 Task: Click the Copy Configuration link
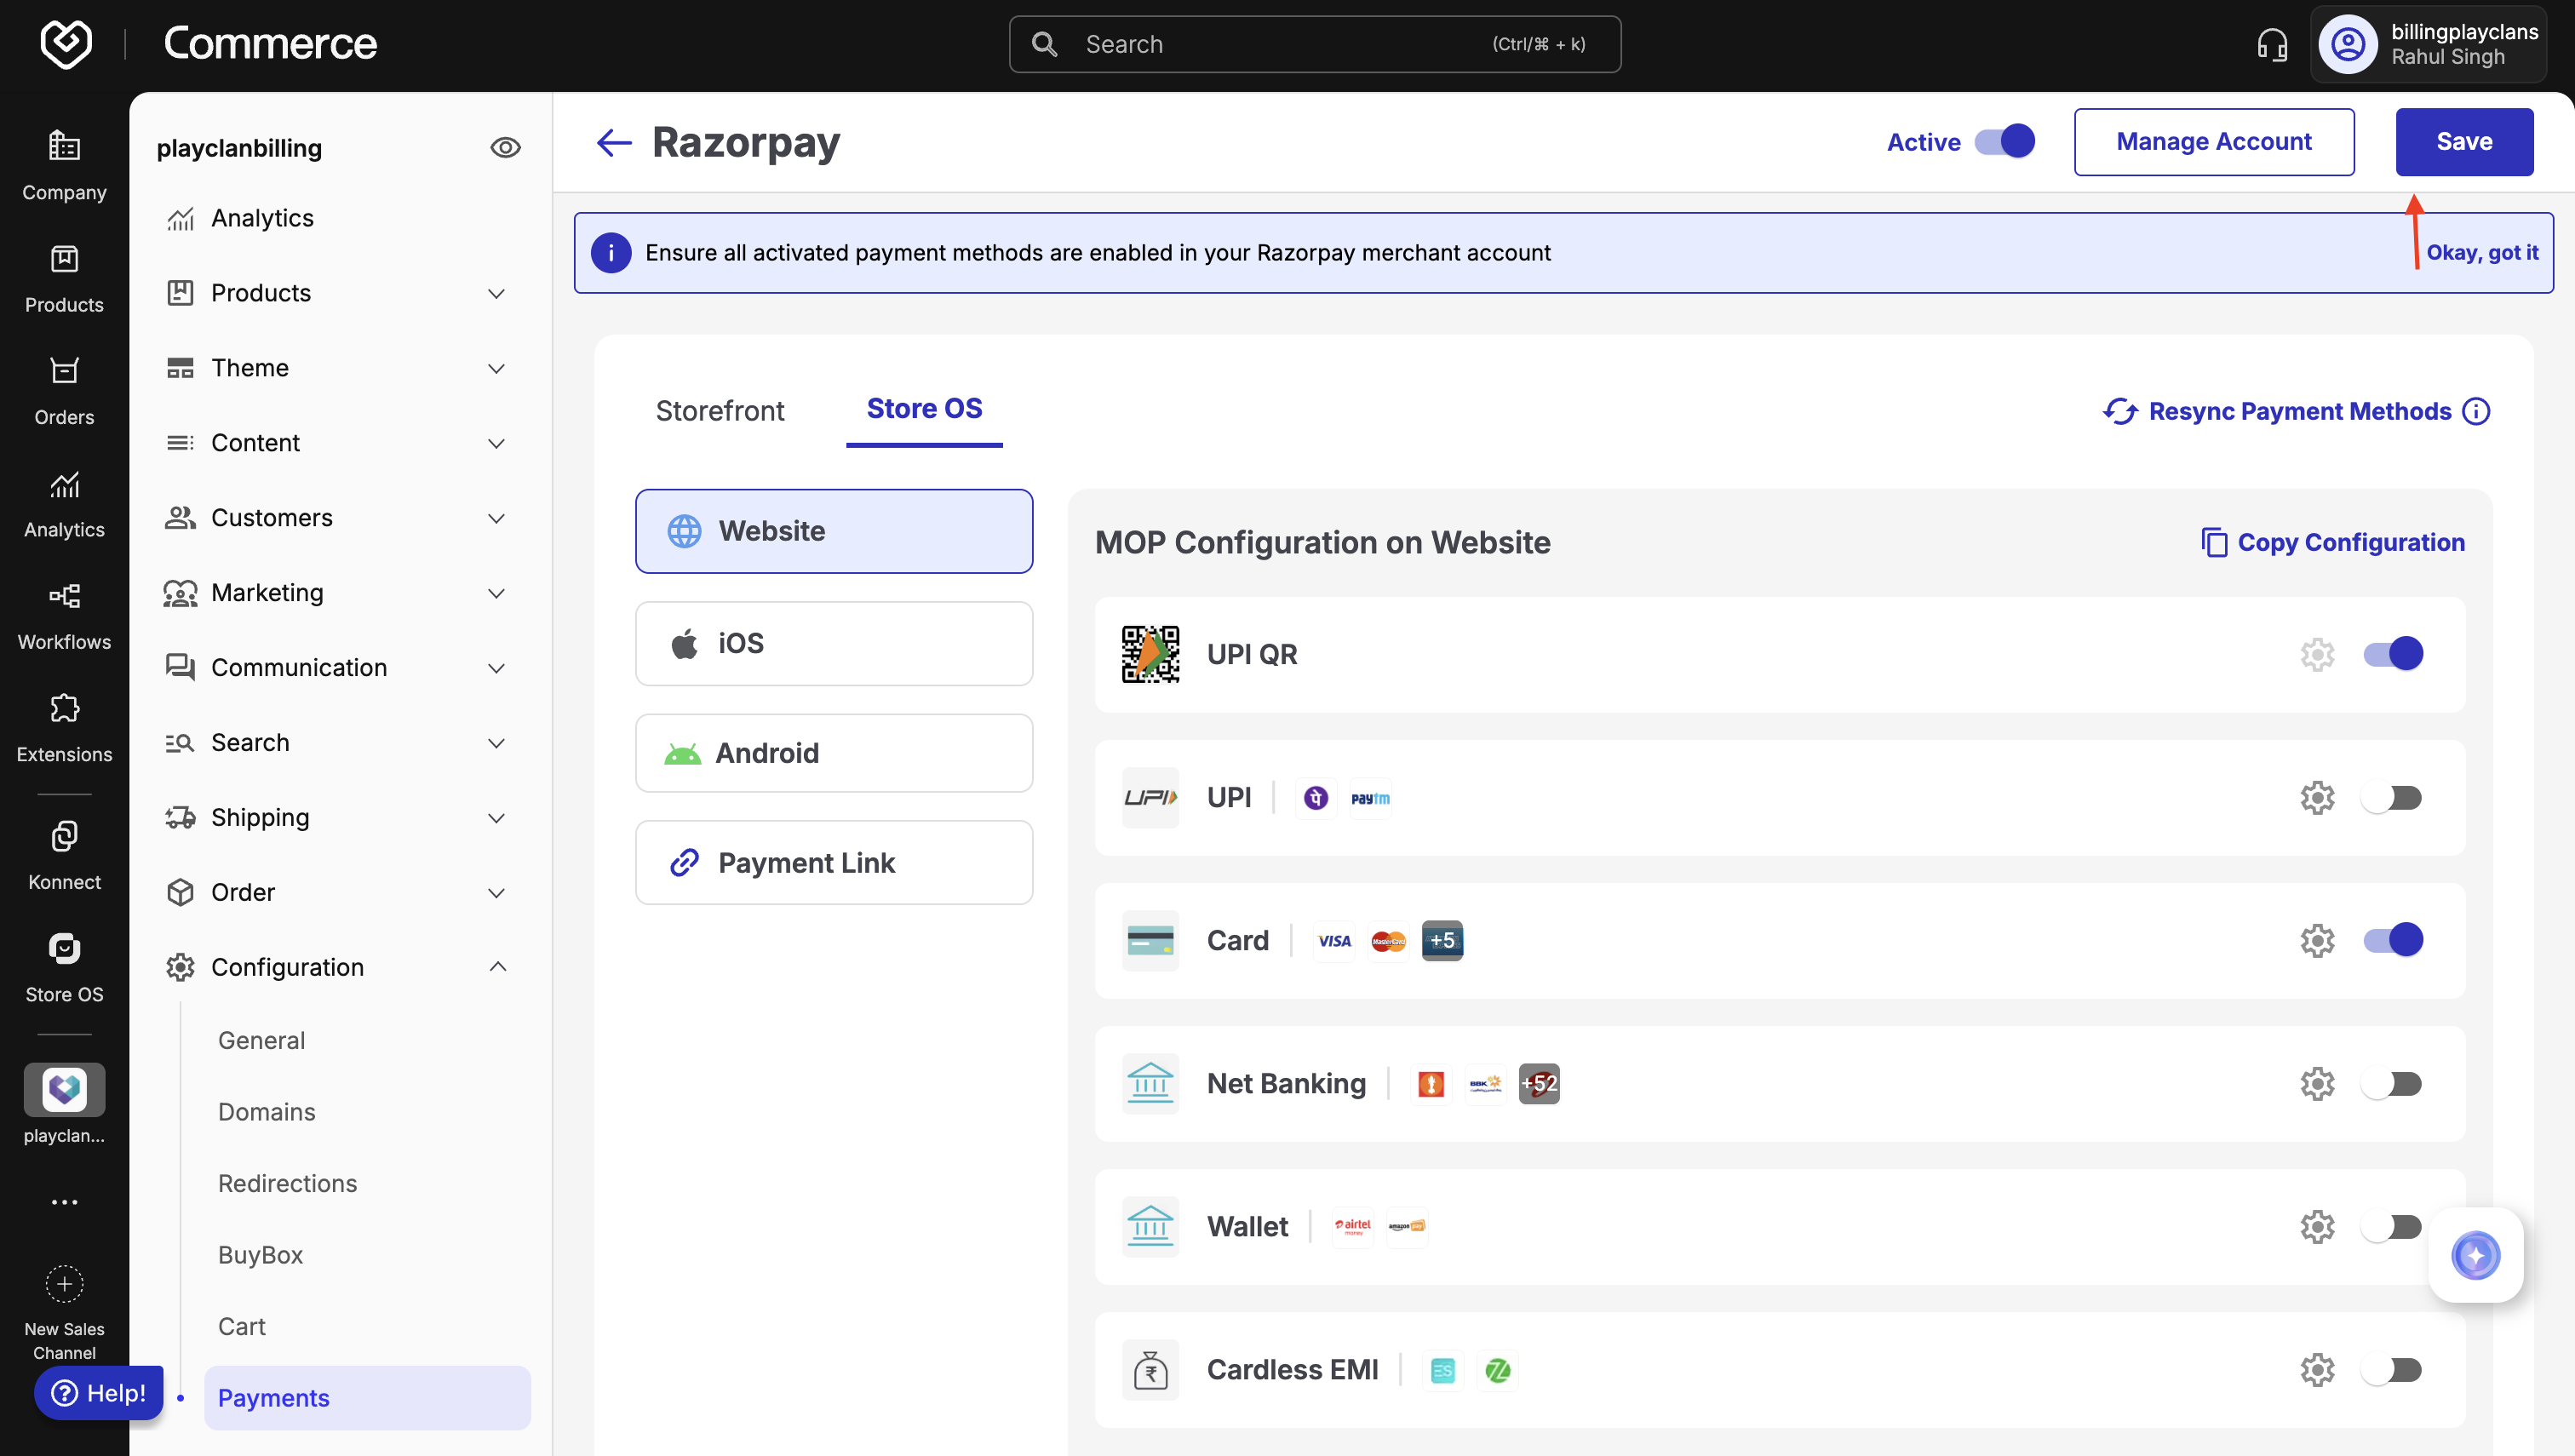(x=2332, y=542)
